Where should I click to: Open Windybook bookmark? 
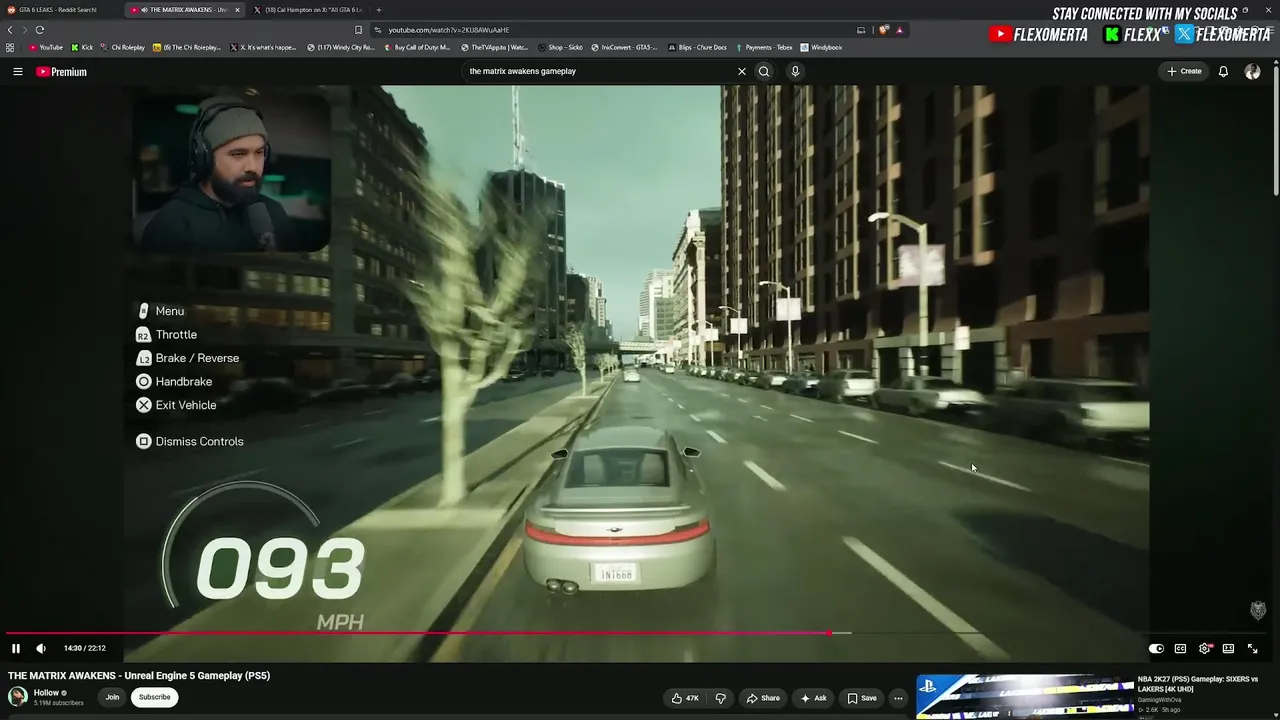tap(821, 47)
